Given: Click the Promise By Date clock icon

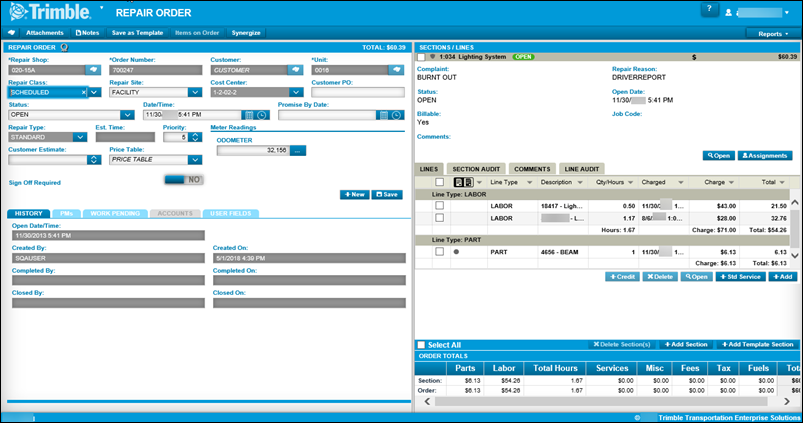Looking at the screenshot, I should coord(396,115).
